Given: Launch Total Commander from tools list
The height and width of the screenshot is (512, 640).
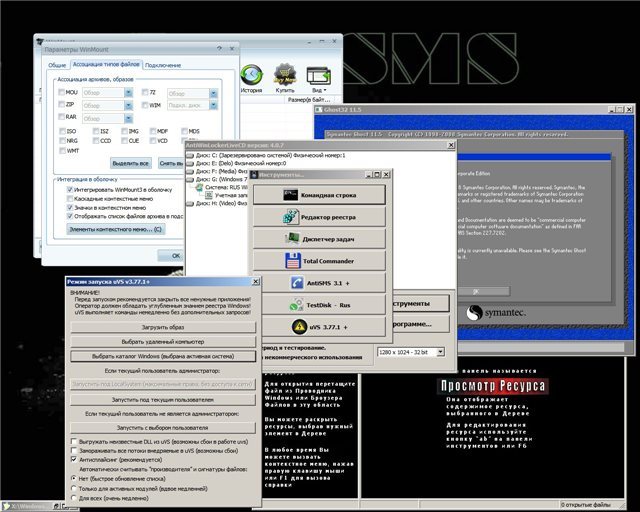Looking at the screenshot, I should [318, 261].
